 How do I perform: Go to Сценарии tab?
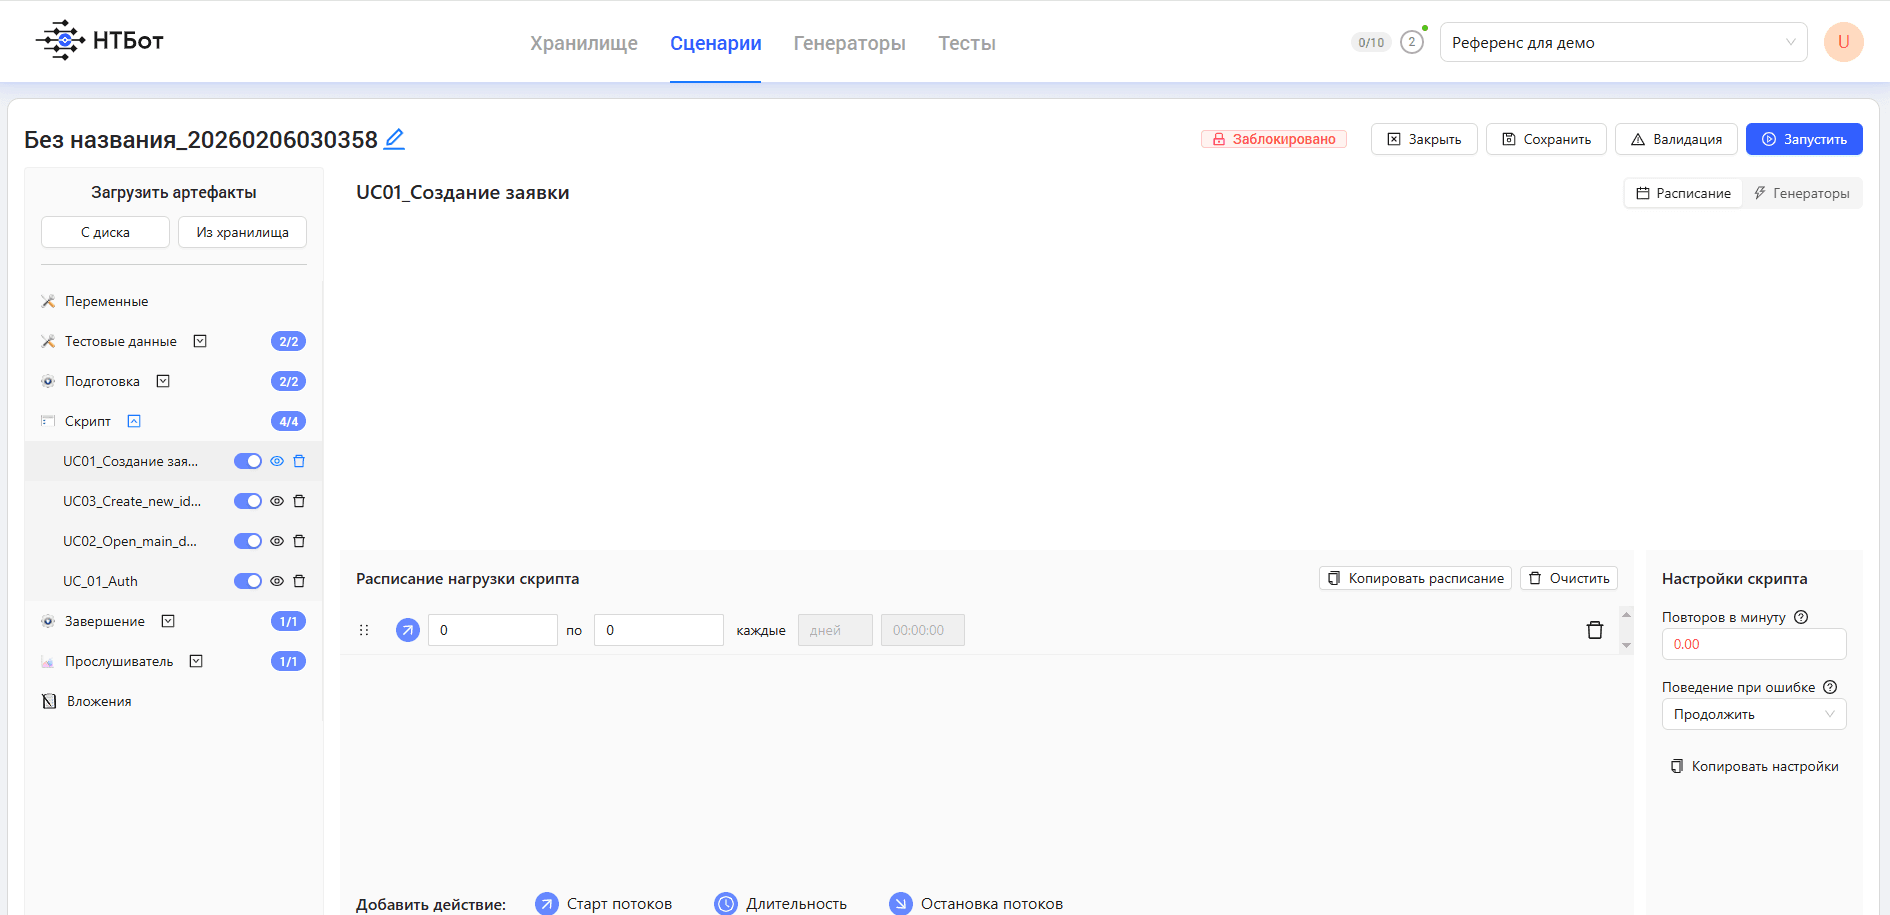(x=716, y=43)
